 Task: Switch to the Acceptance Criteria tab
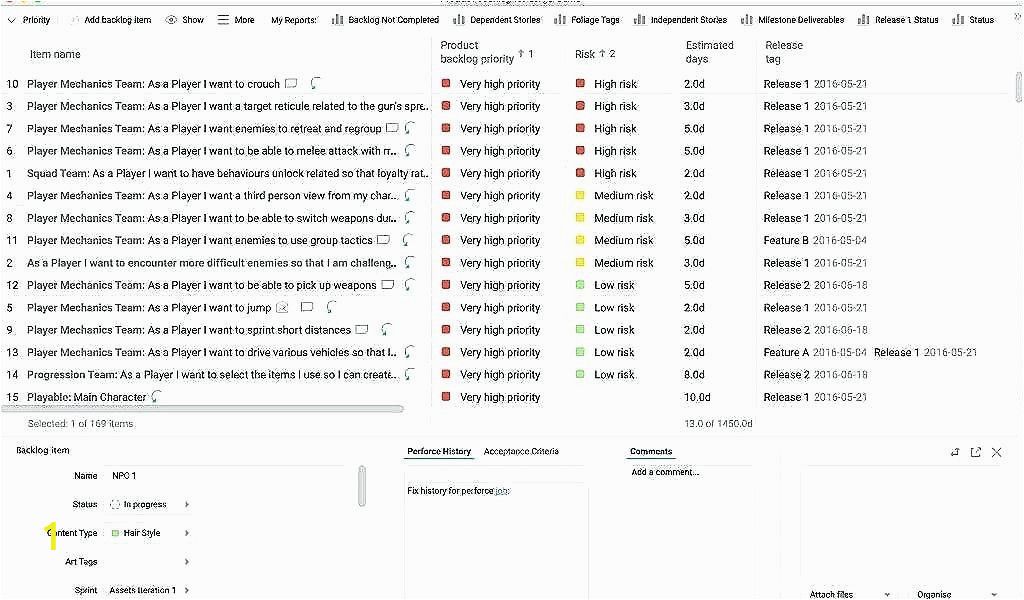[x=521, y=451]
